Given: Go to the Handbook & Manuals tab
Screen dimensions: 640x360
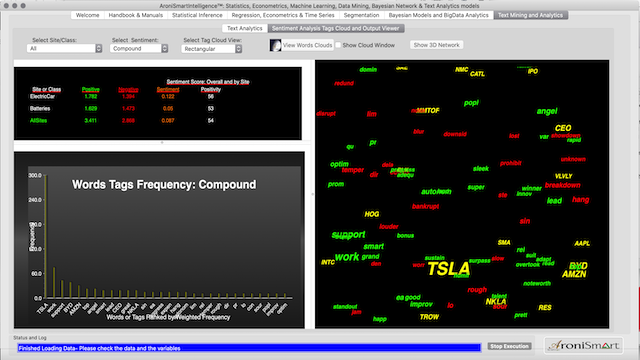Looking at the screenshot, I should (136, 15).
